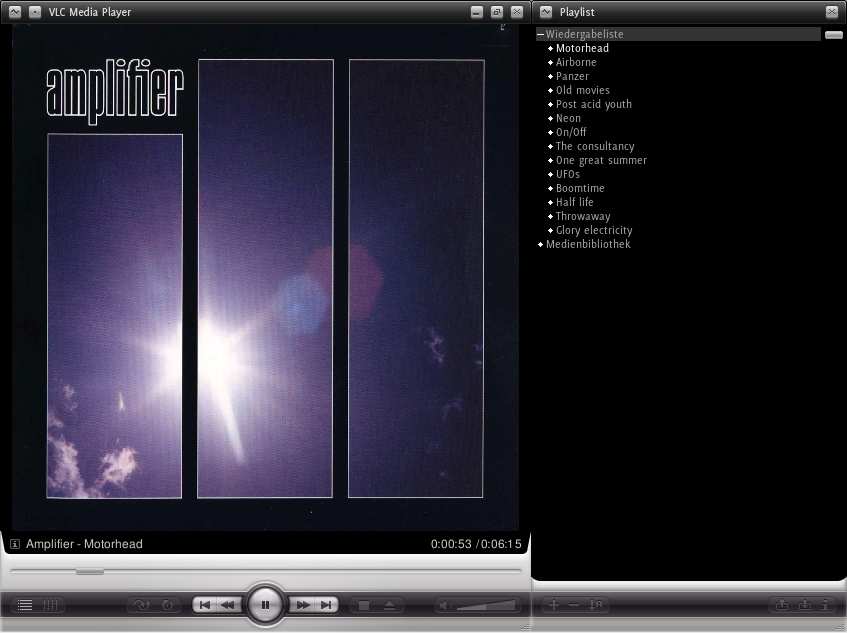Rewind the current song

[x=228, y=605]
